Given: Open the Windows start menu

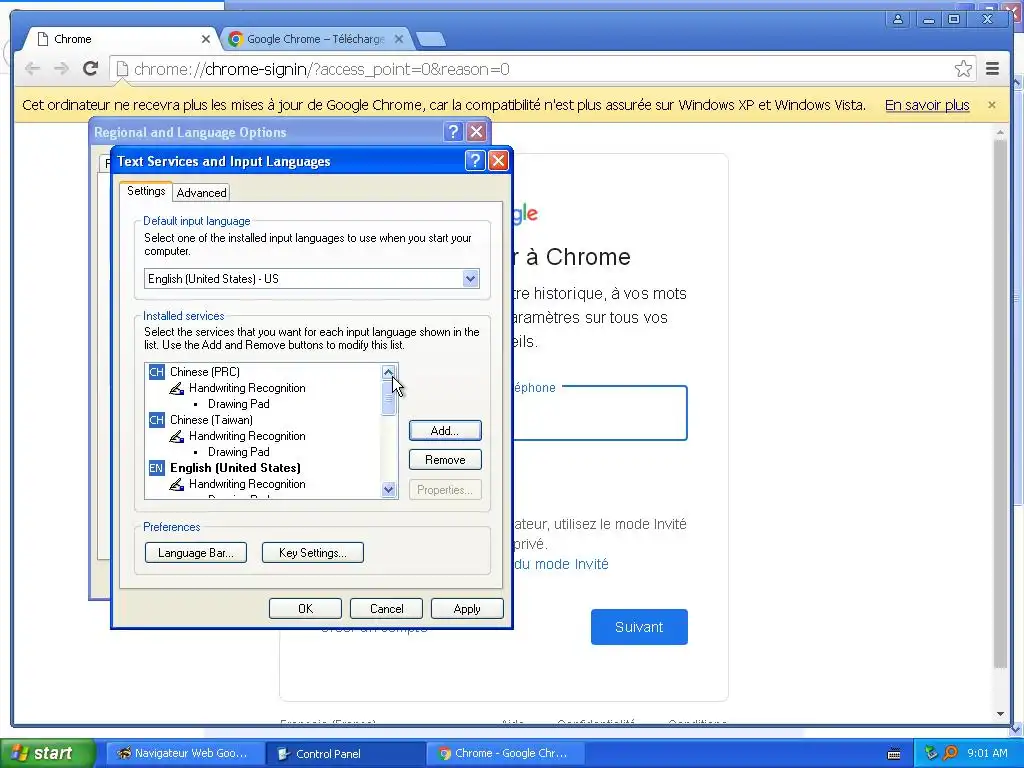Looking at the screenshot, I should tap(47, 753).
